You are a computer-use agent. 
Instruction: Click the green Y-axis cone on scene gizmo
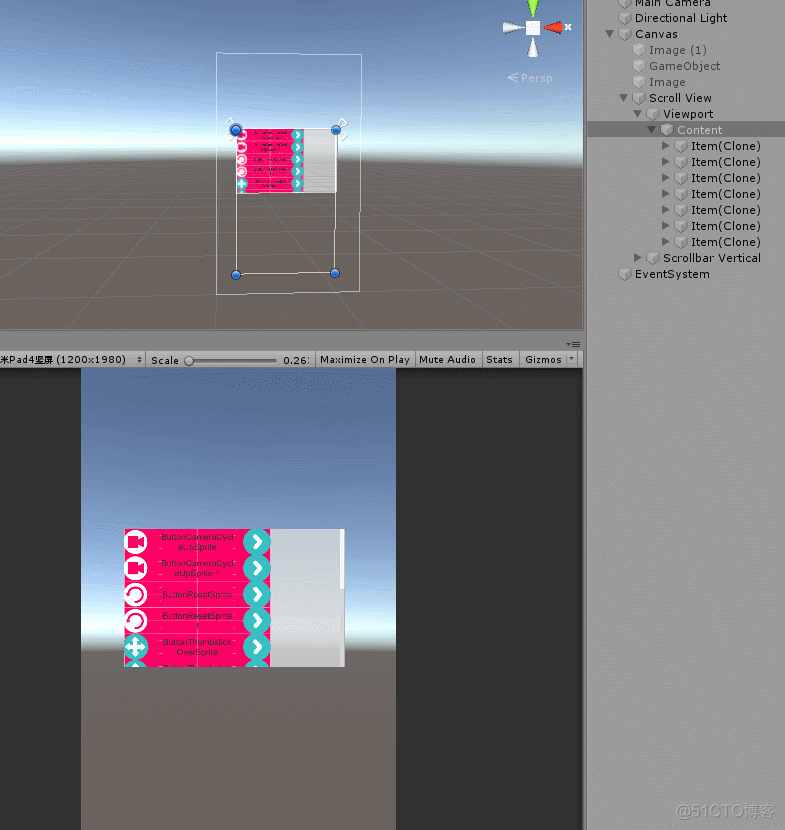533,7
